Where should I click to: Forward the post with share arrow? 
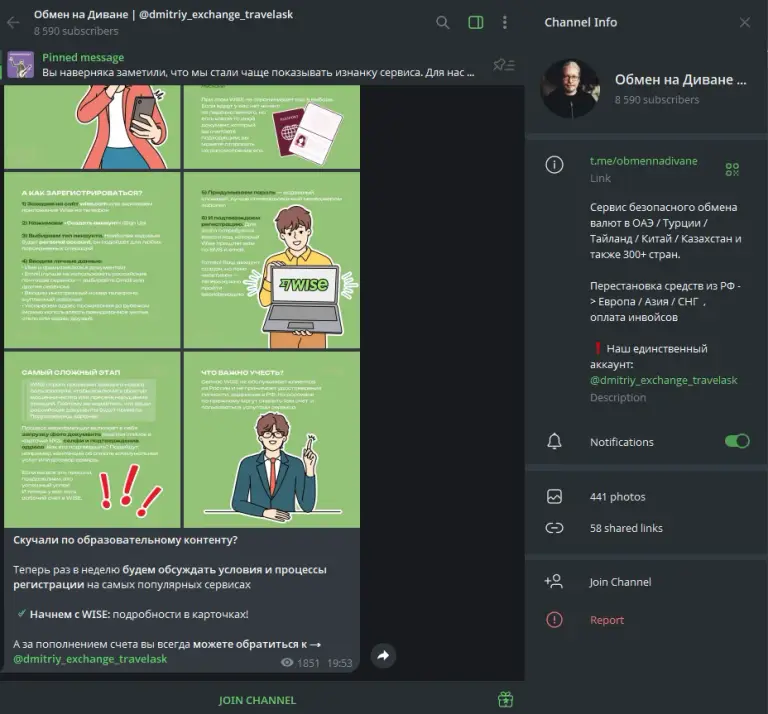[x=383, y=656]
